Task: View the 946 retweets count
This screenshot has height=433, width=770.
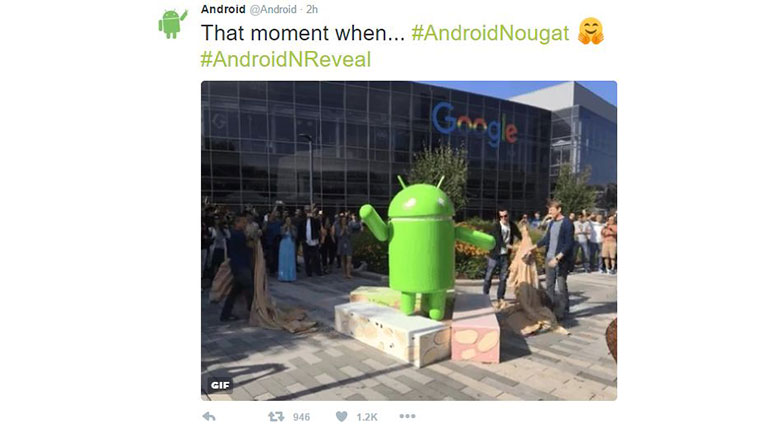Action: [x=301, y=417]
